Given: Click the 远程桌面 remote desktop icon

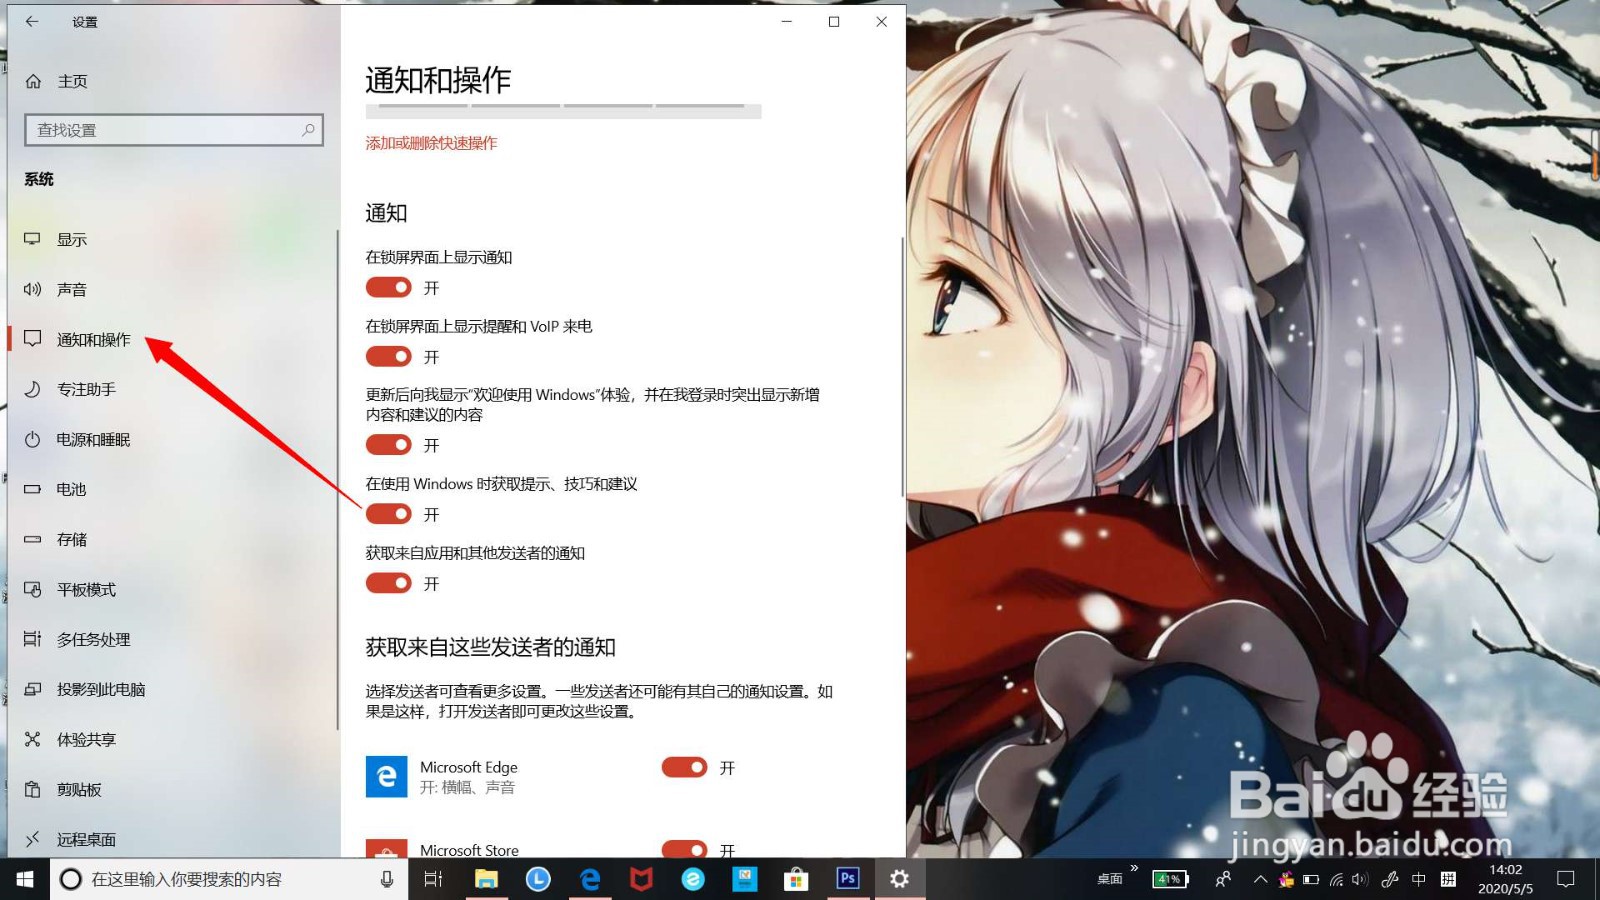Looking at the screenshot, I should tap(33, 839).
